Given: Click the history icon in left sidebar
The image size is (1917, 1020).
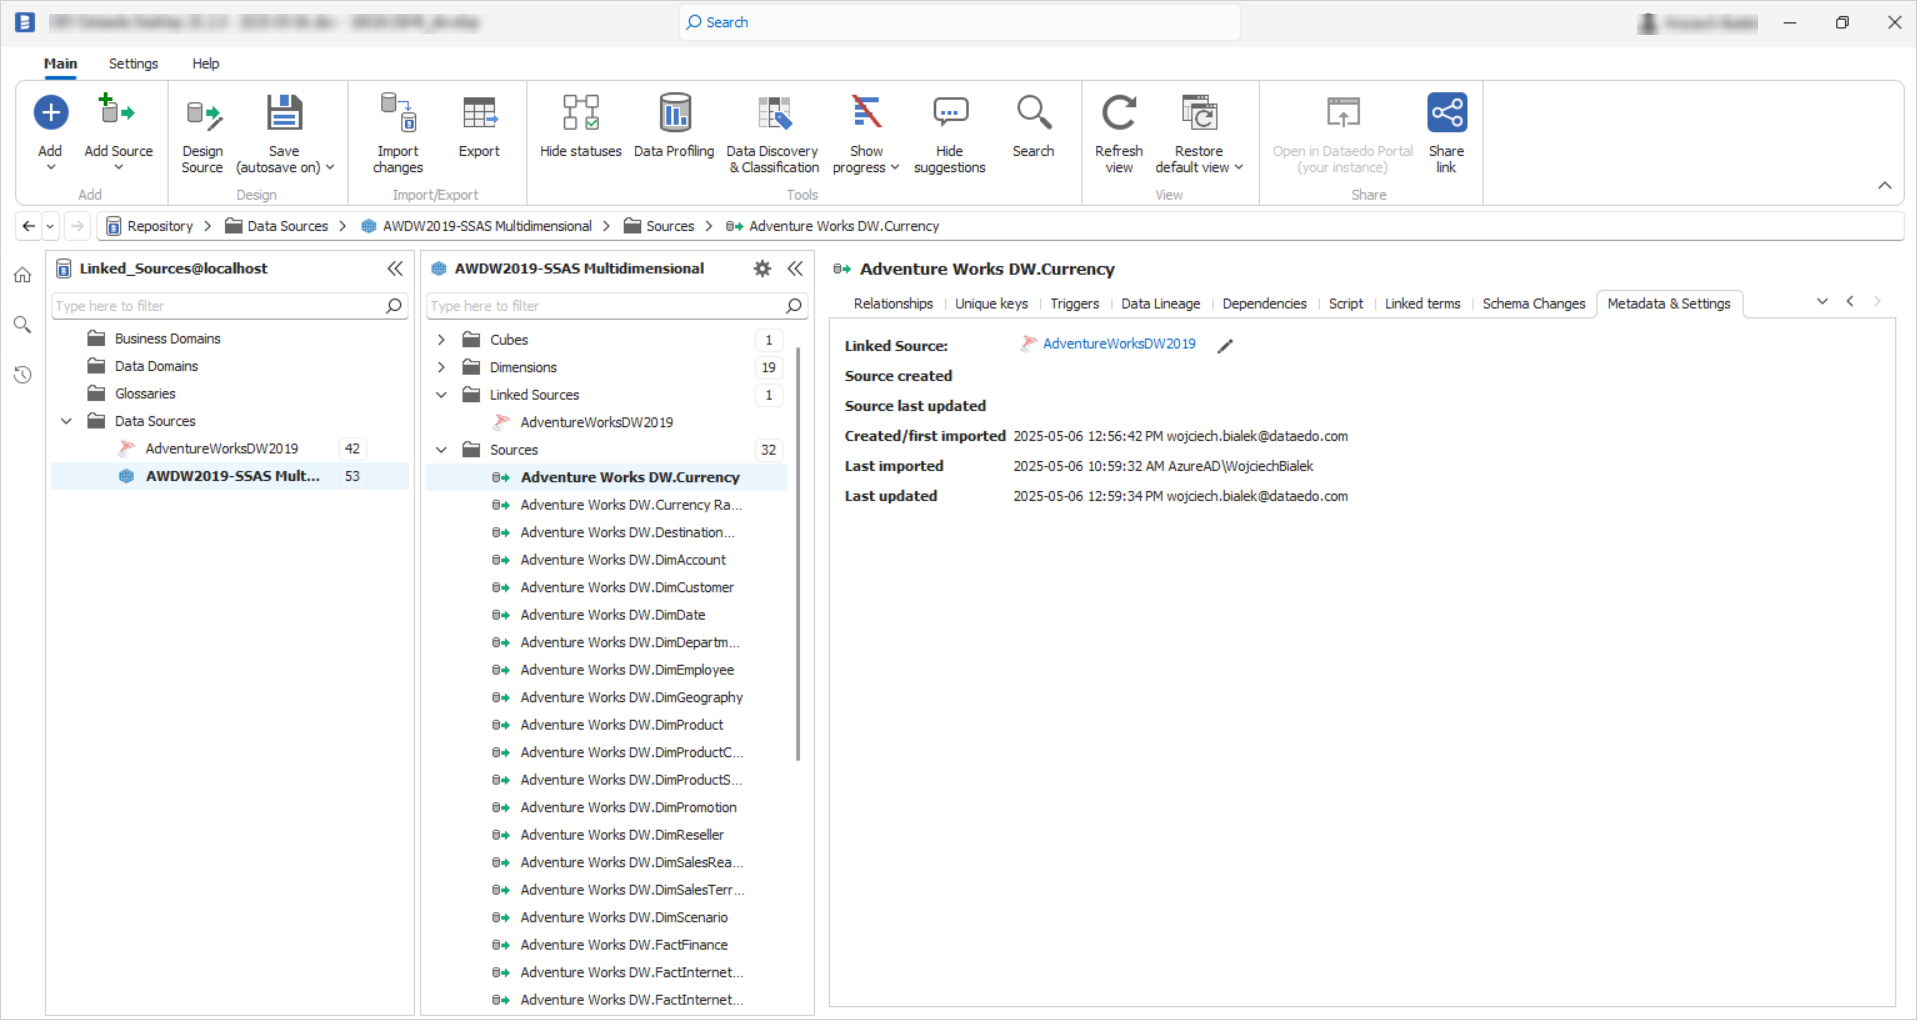Looking at the screenshot, I should (x=23, y=375).
